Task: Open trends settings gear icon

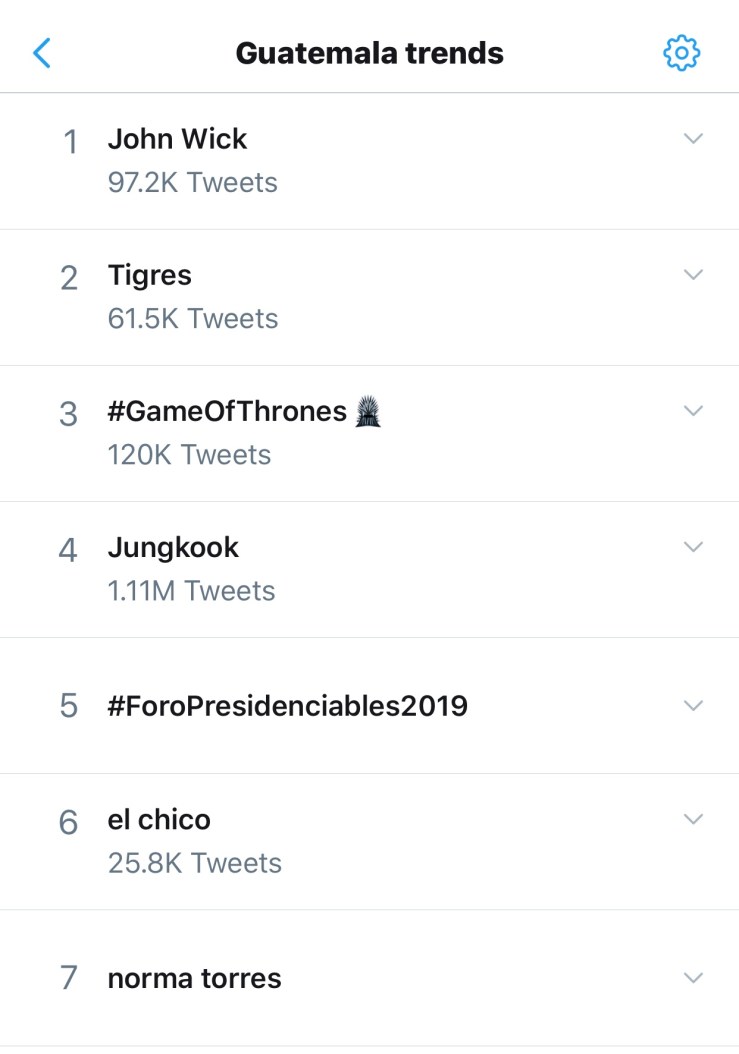Action: click(x=682, y=53)
